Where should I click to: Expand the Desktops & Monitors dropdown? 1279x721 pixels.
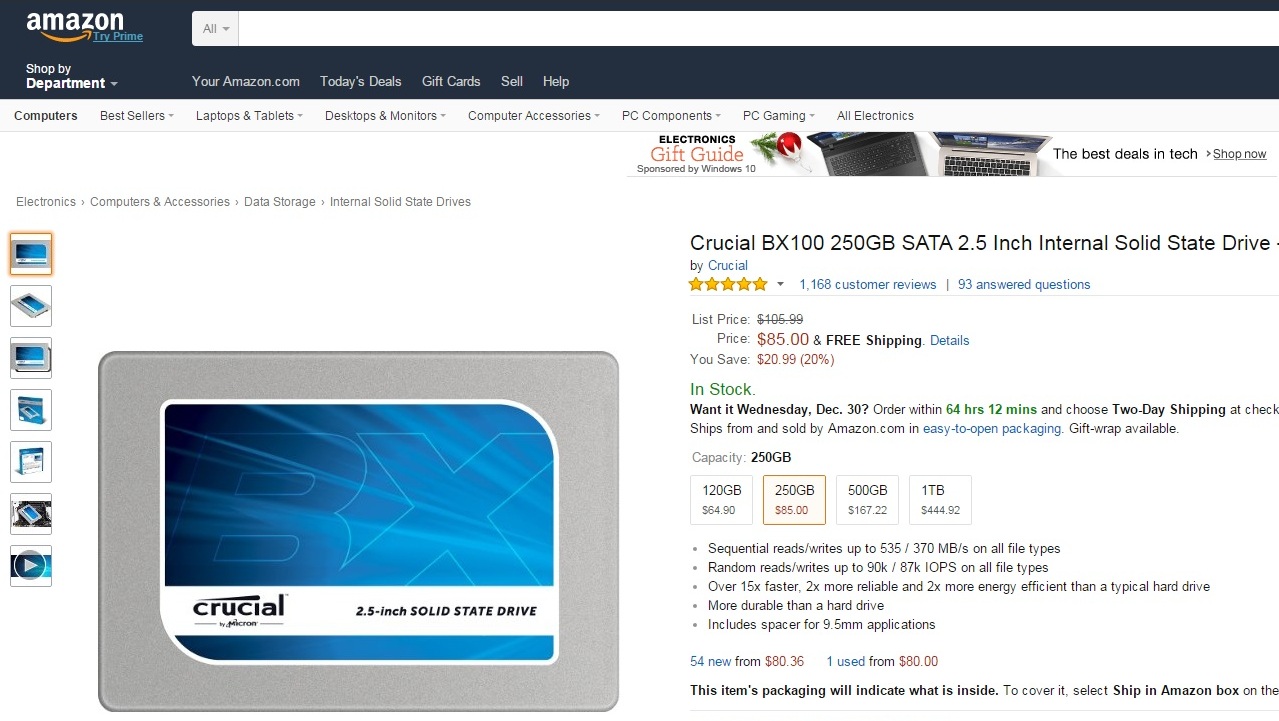coord(386,116)
